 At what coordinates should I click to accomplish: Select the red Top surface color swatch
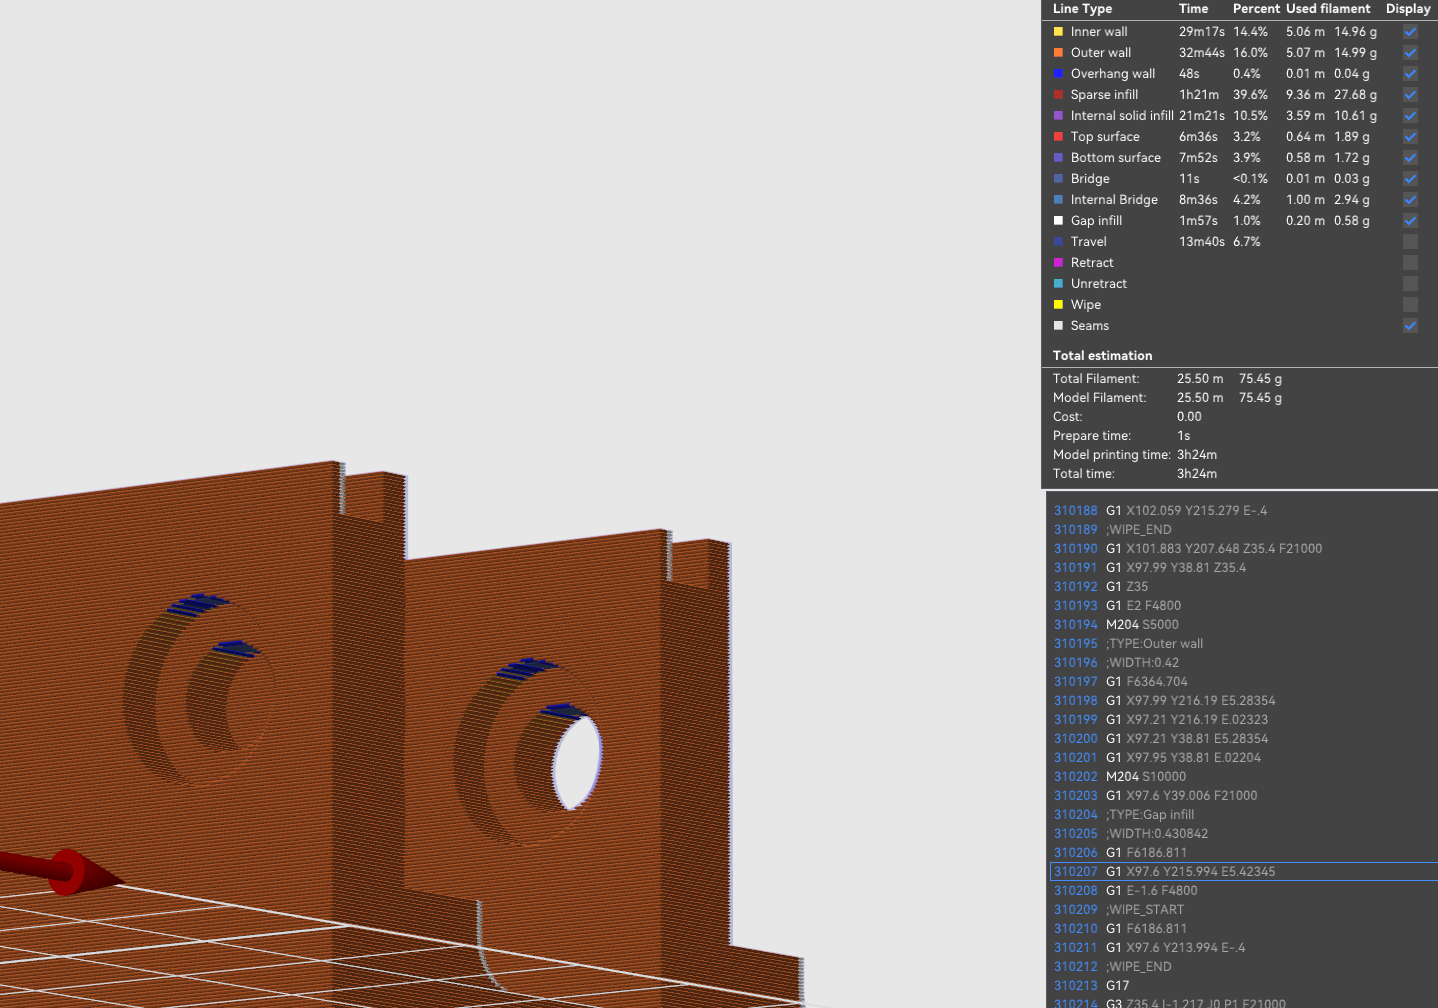coord(1058,137)
